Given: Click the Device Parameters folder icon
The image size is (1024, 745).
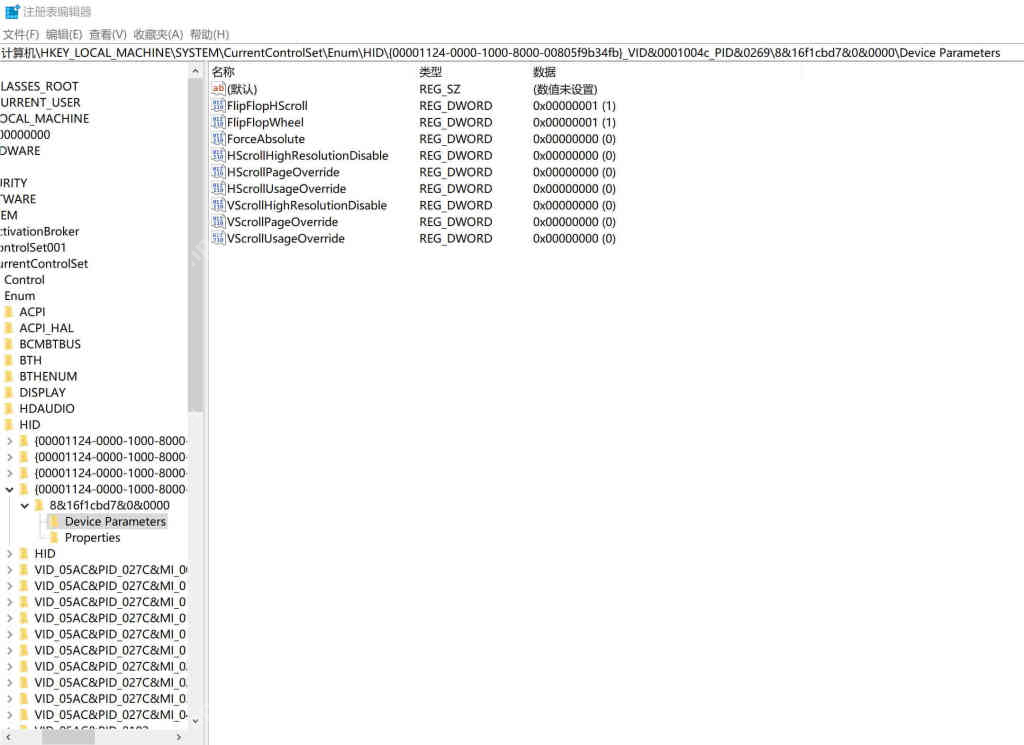Looking at the screenshot, I should 55,522.
